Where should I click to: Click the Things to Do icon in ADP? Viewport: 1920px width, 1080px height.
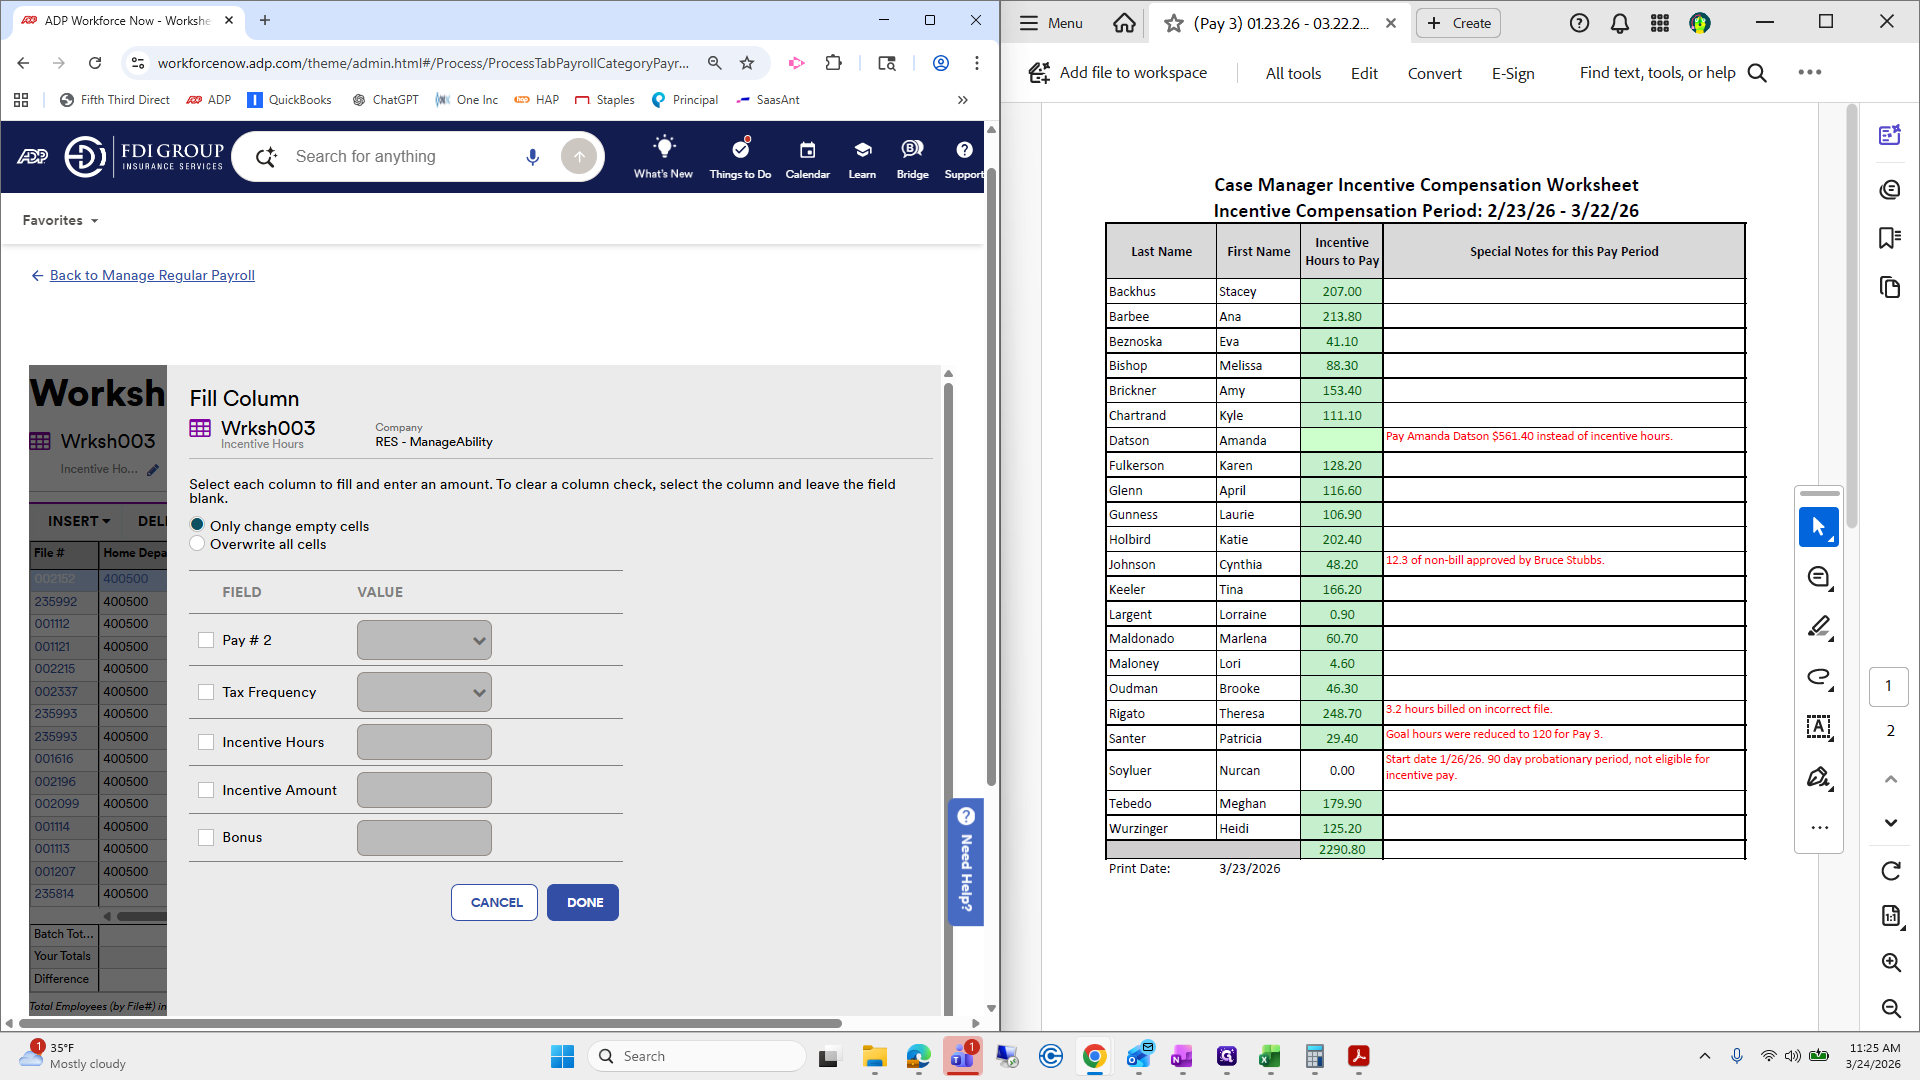[x=739, y=156]
